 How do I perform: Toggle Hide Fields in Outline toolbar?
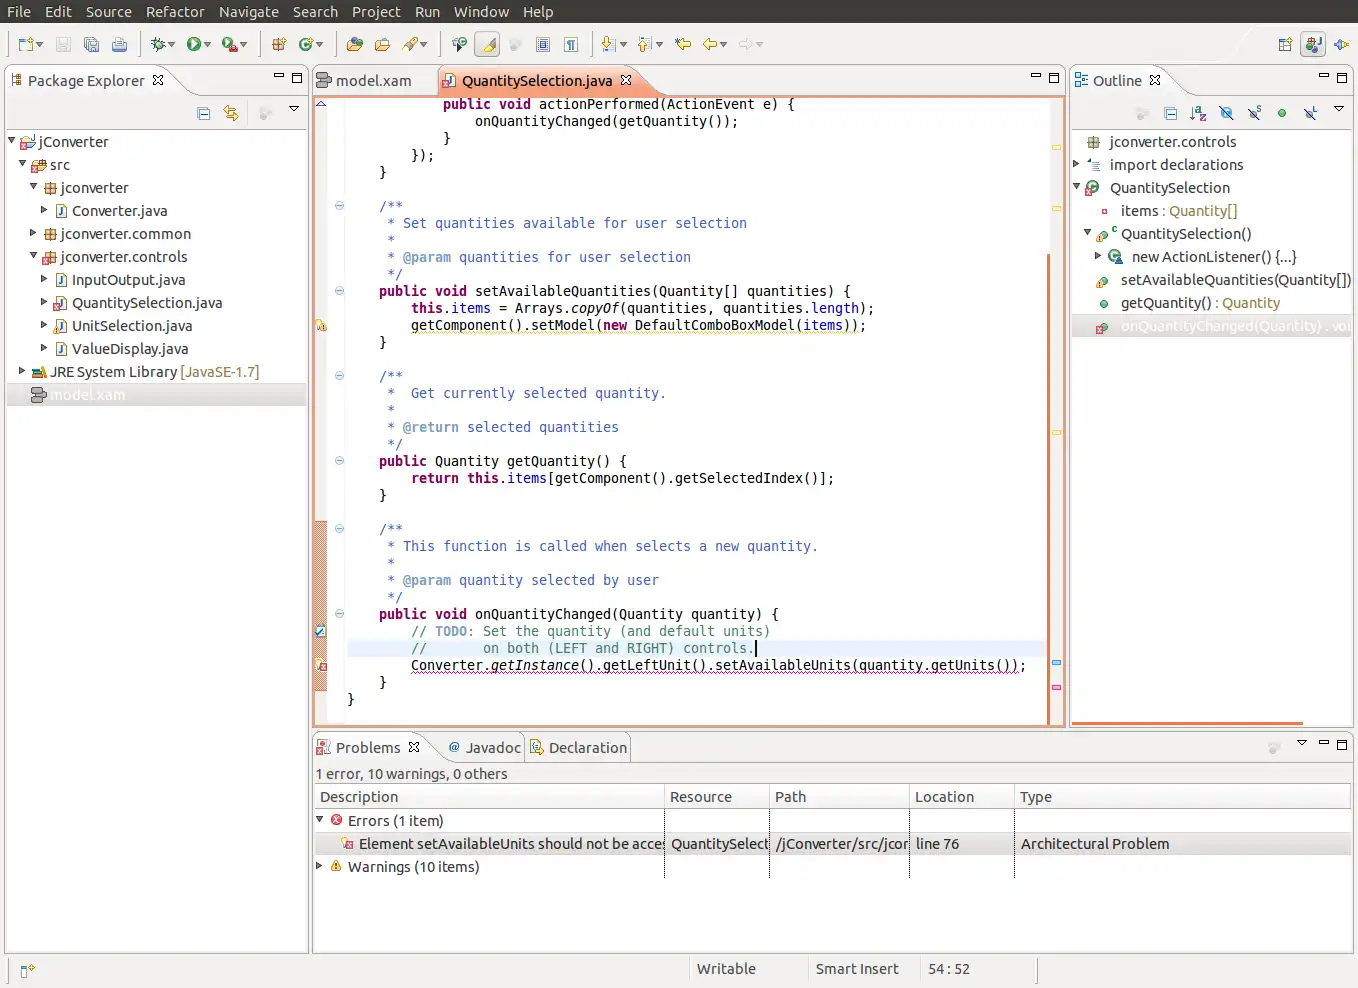pyautogui.click(x=1226, y=113)
